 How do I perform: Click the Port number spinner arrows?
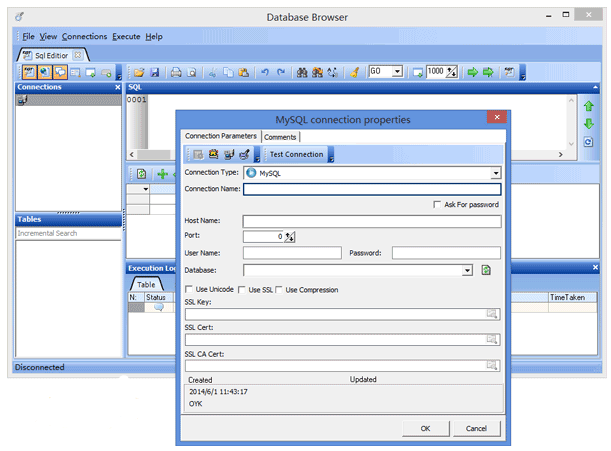290,237
